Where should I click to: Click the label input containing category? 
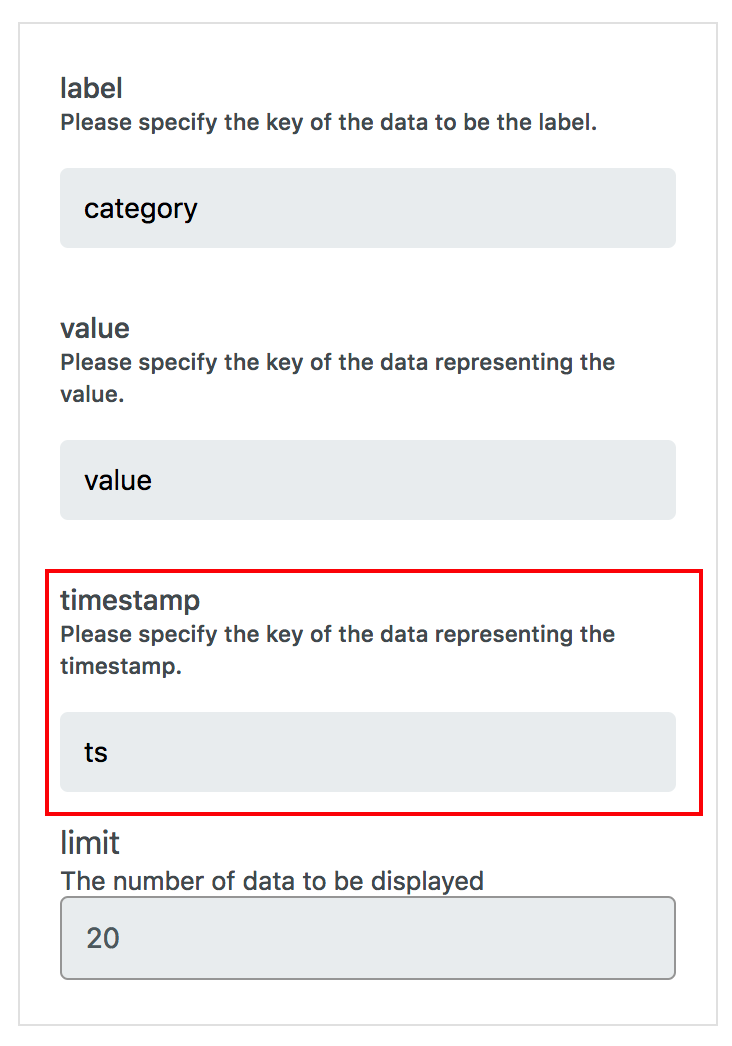coord(368,208)
